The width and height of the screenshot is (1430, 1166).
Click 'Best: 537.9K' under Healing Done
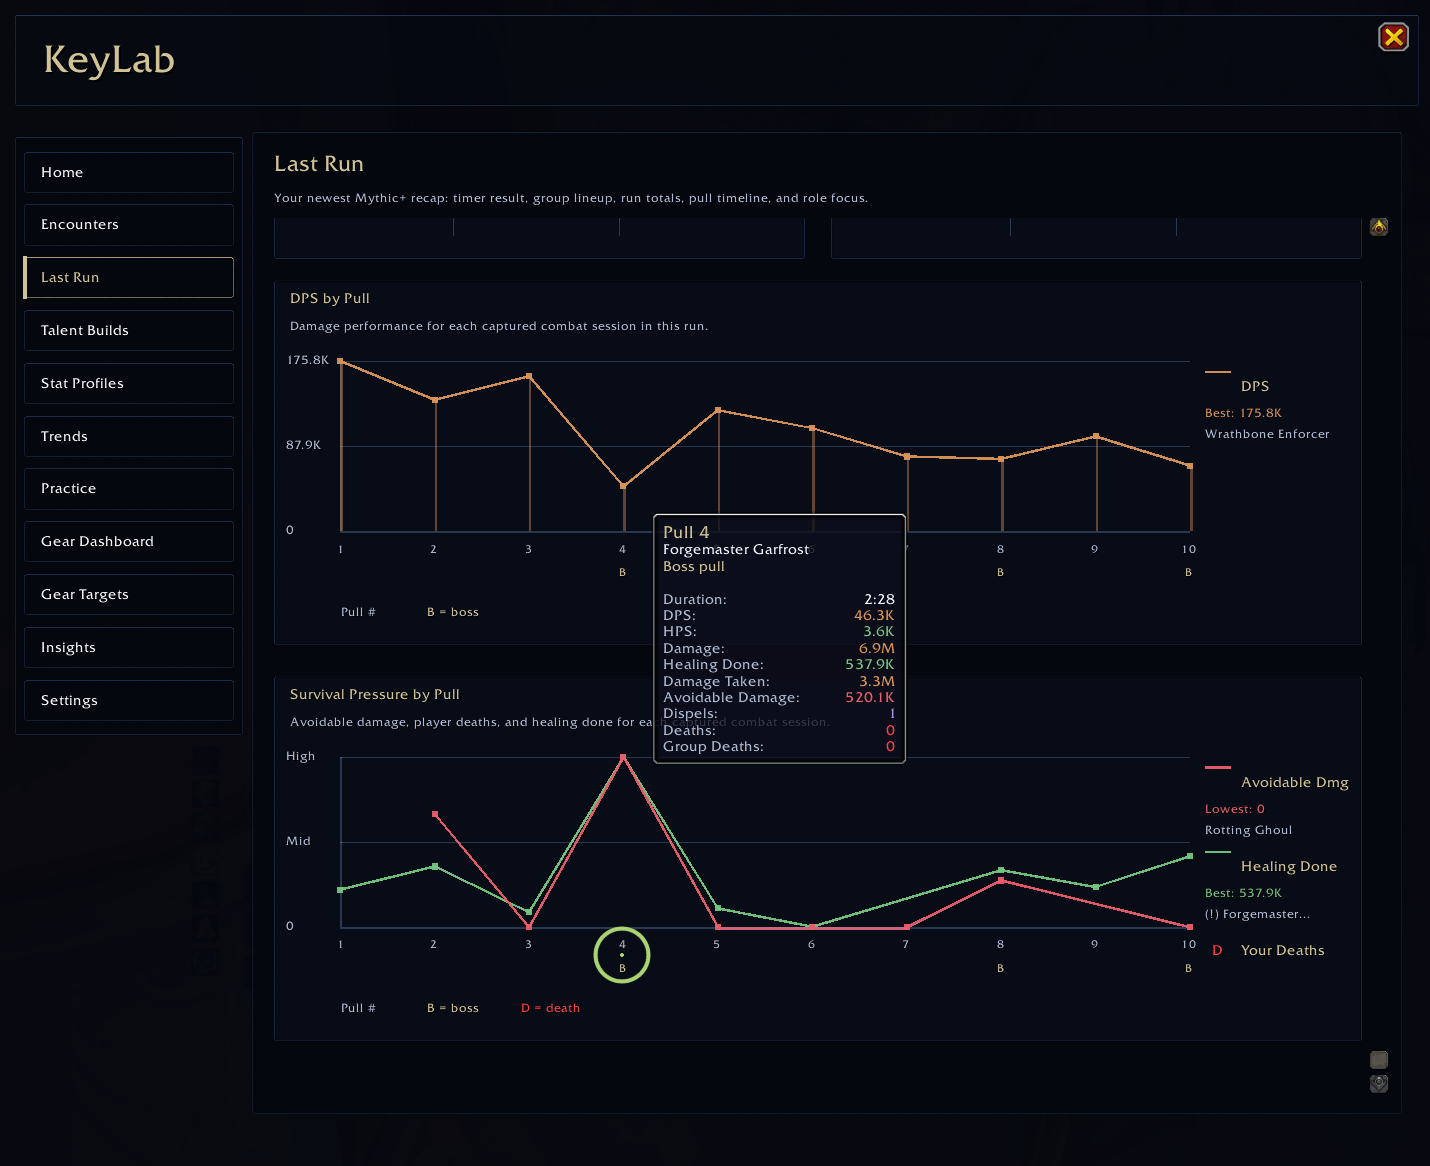(x=1243, y=893)
